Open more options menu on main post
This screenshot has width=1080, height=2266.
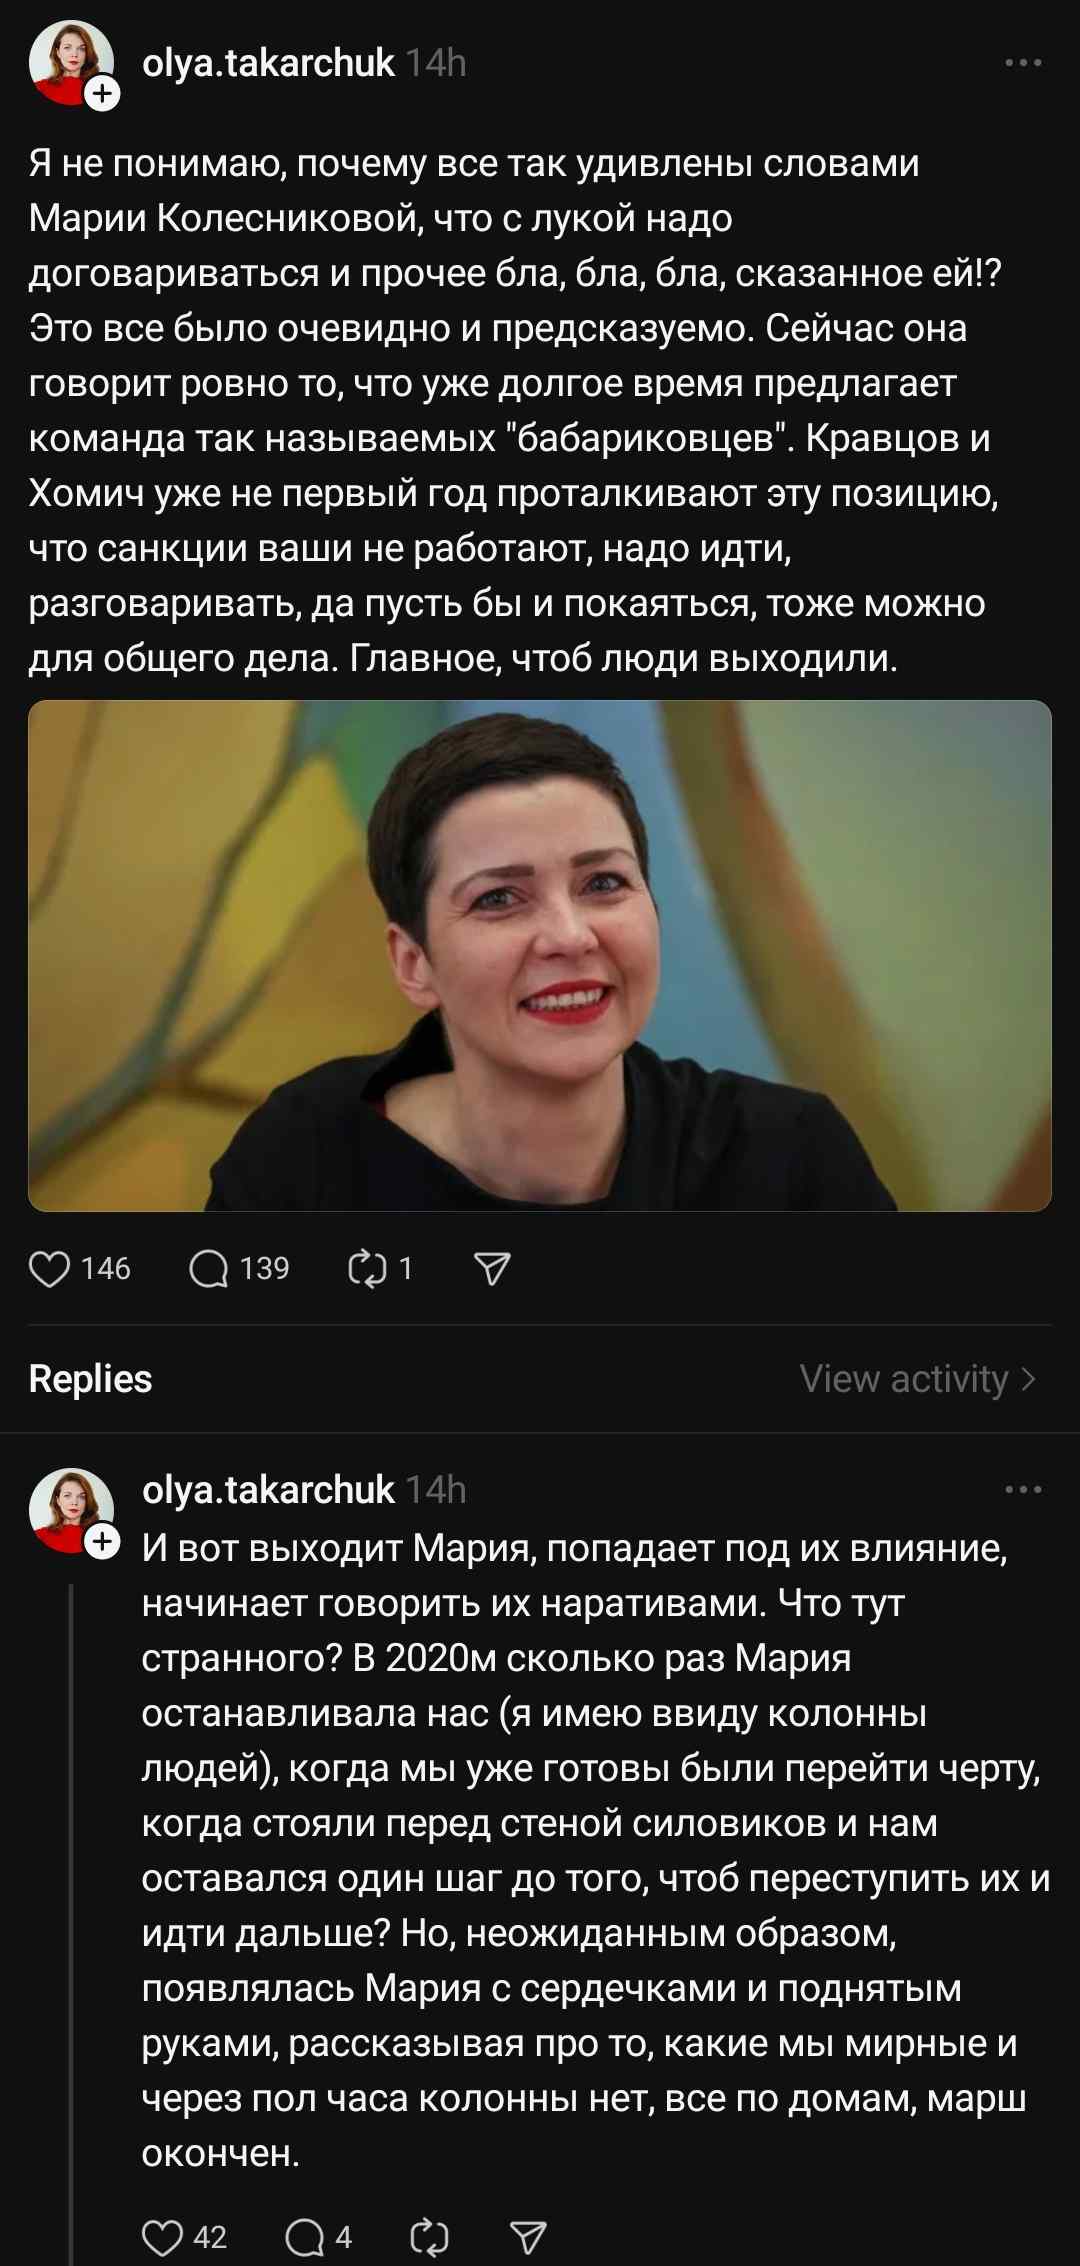click(1023, 63)
